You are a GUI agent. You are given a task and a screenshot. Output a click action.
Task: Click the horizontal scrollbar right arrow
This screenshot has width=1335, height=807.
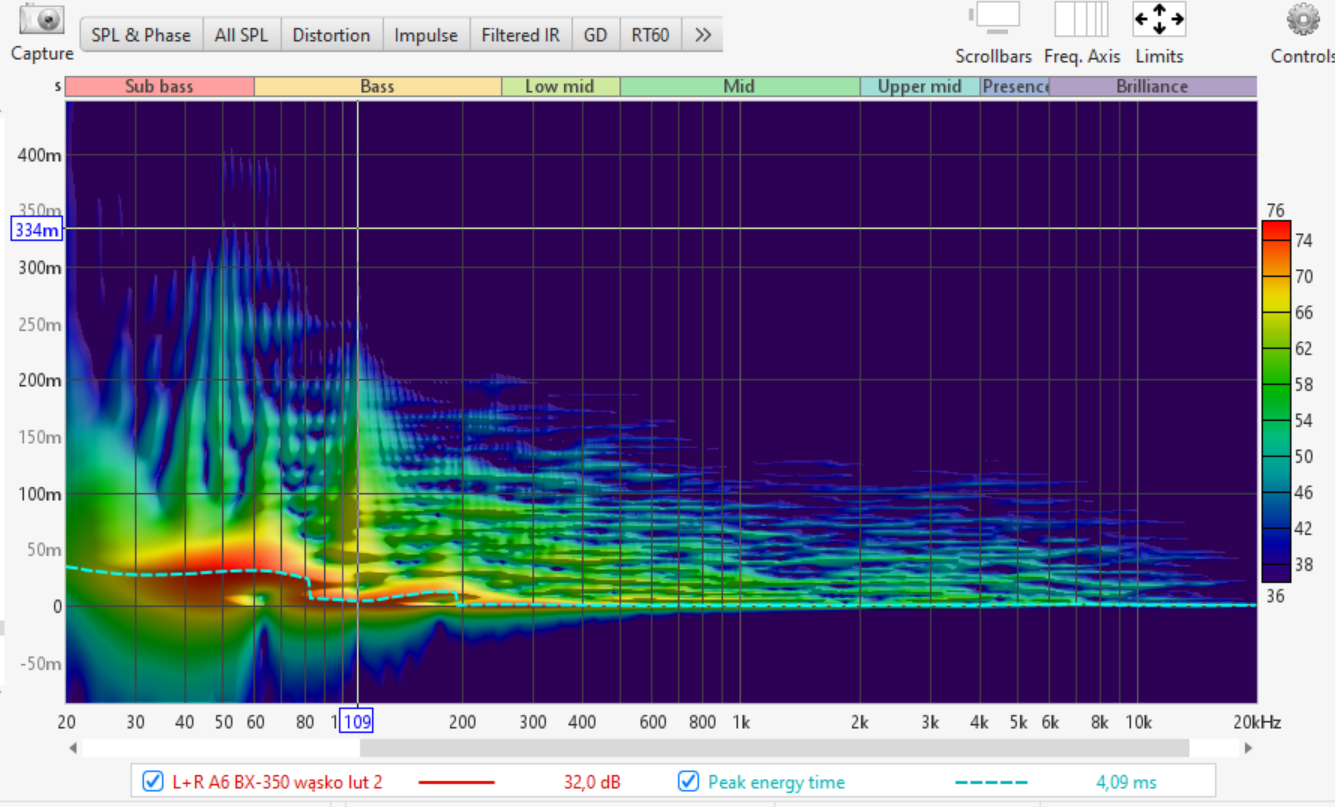click(x=1248, y=748)
